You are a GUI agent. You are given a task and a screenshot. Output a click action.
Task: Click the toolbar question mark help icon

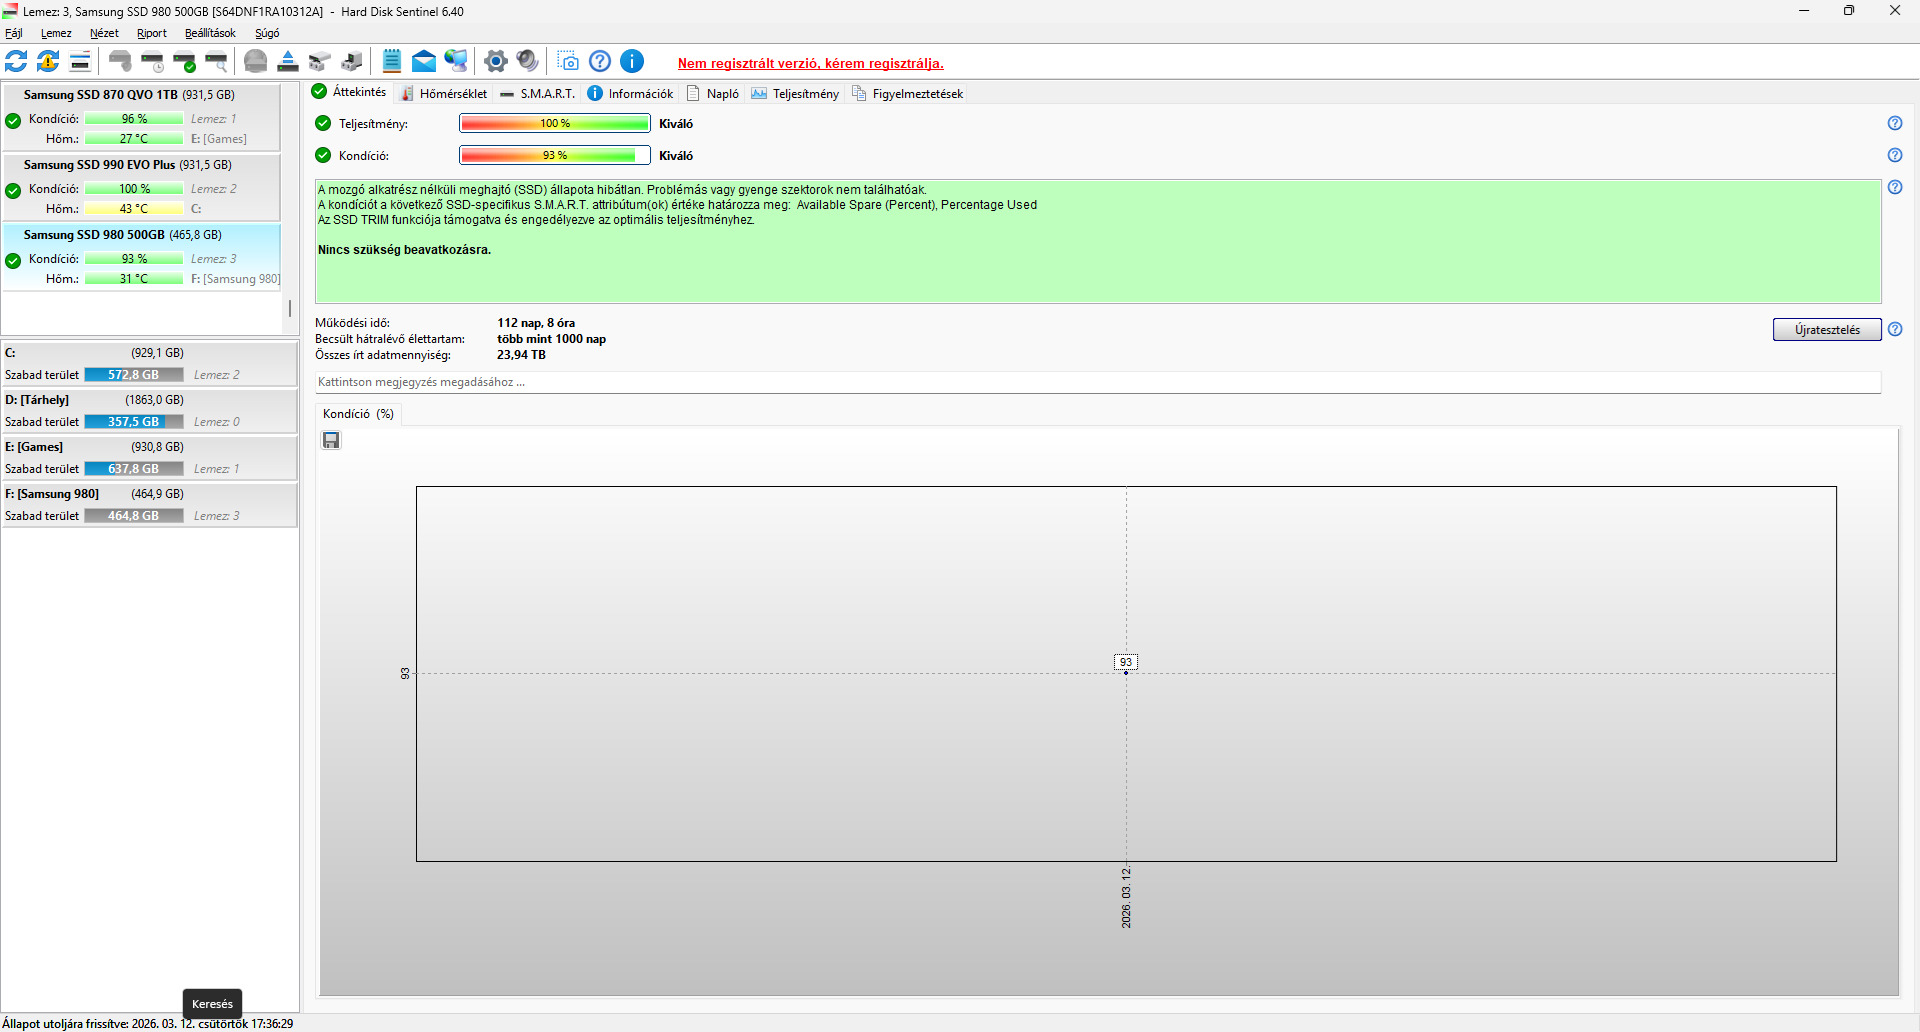pyautogui.click(x=600, y=62)
